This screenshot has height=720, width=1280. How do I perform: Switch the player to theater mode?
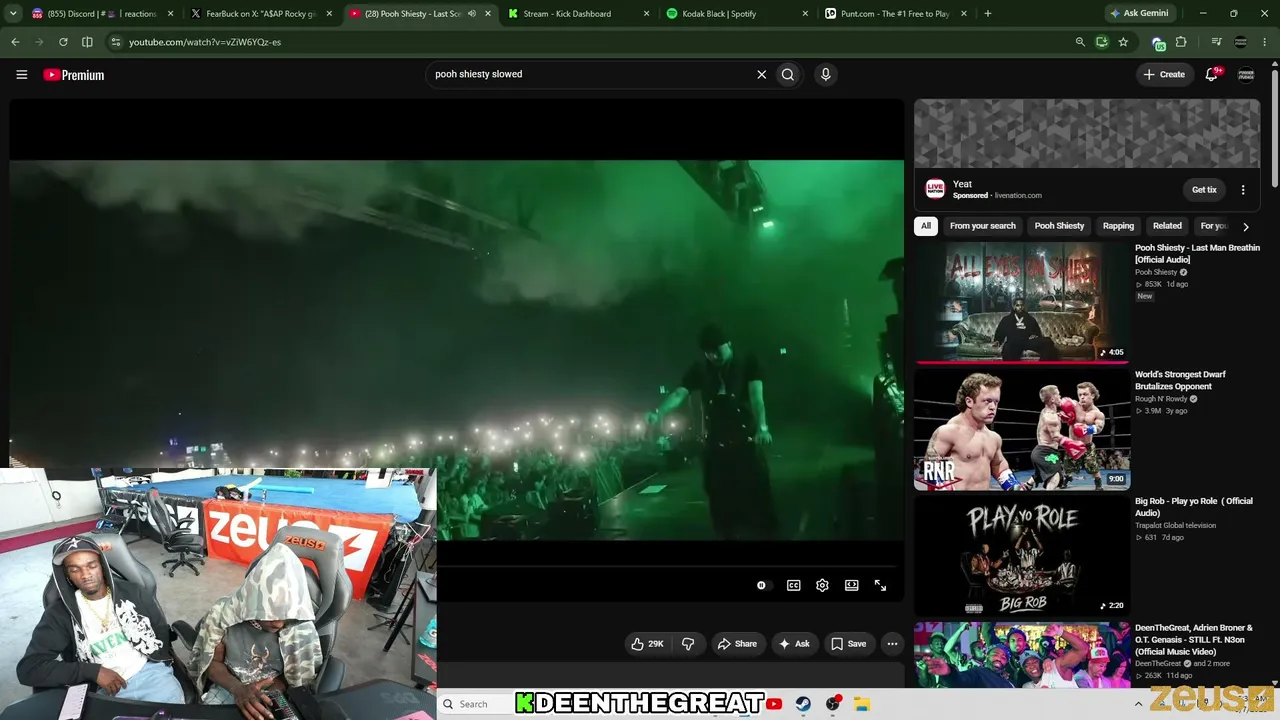[851, 585]
